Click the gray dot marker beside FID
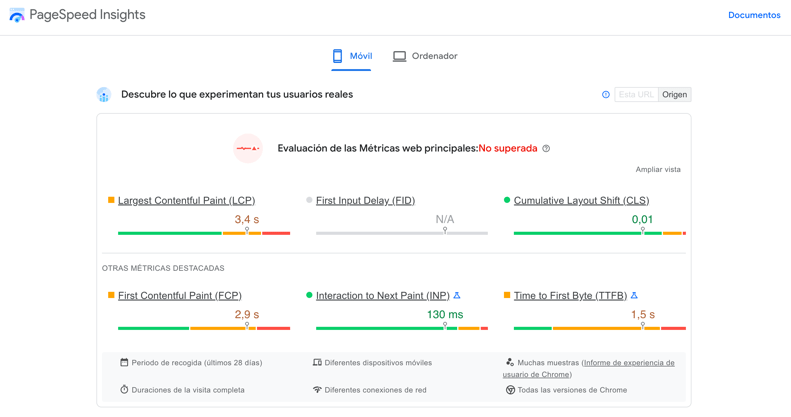The image size is (791, 417). (x=309, y=200)
